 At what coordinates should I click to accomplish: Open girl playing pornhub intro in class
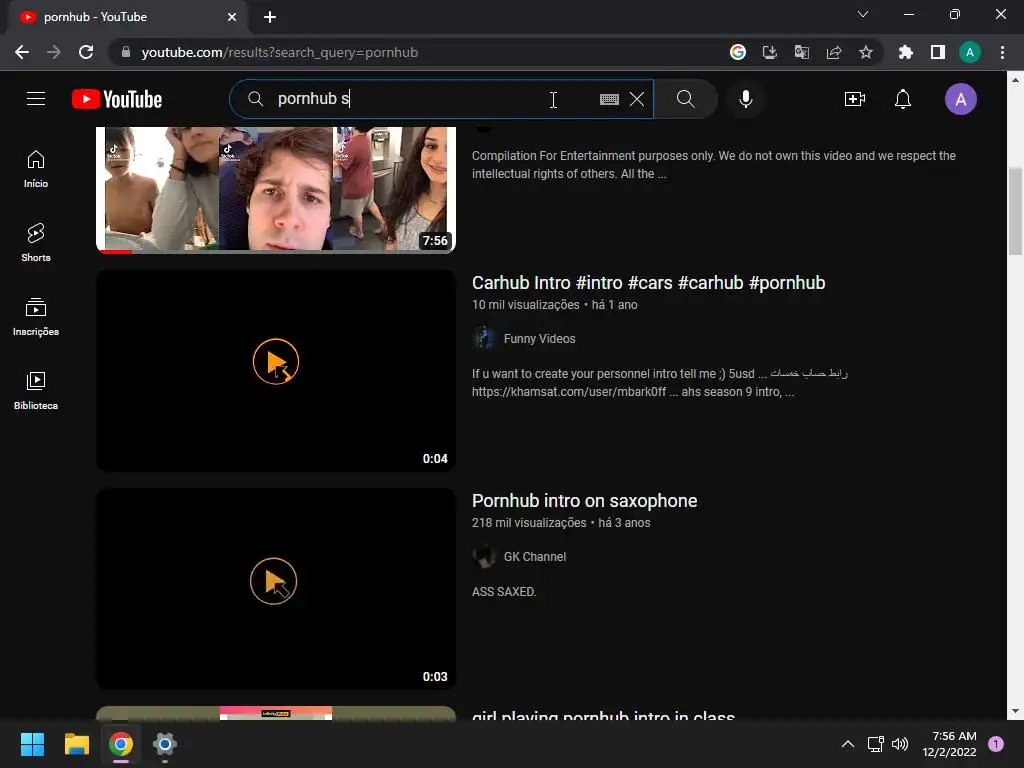[x=603, y=714]
